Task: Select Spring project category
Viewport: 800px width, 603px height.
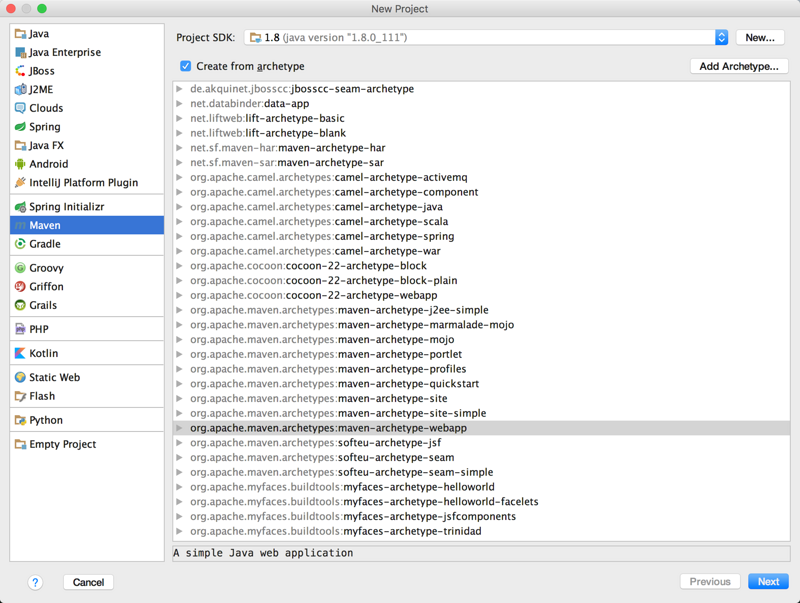Action: coord(87,127)
